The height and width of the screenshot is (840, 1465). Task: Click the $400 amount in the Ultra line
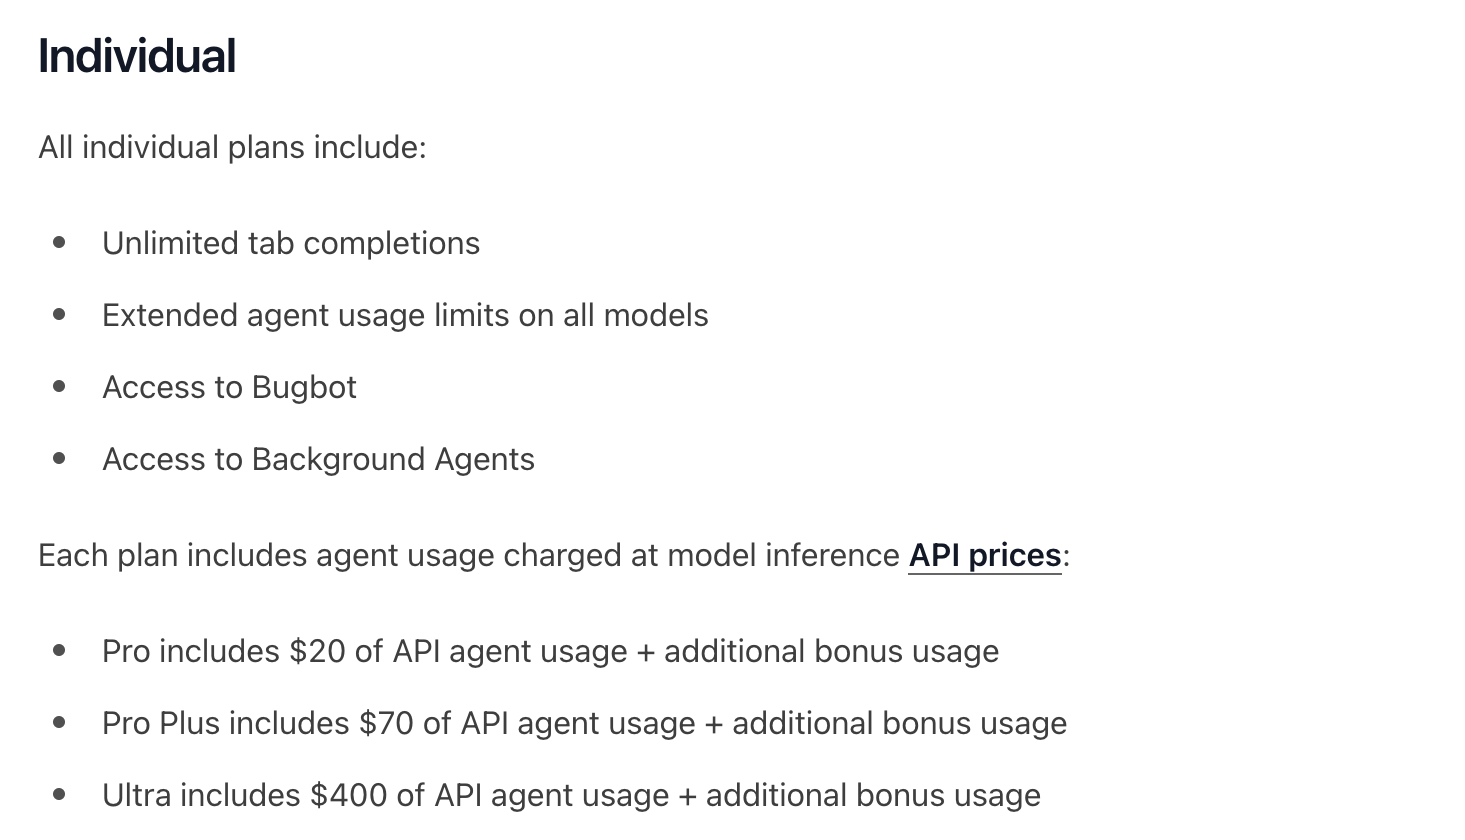click(348, 795)
